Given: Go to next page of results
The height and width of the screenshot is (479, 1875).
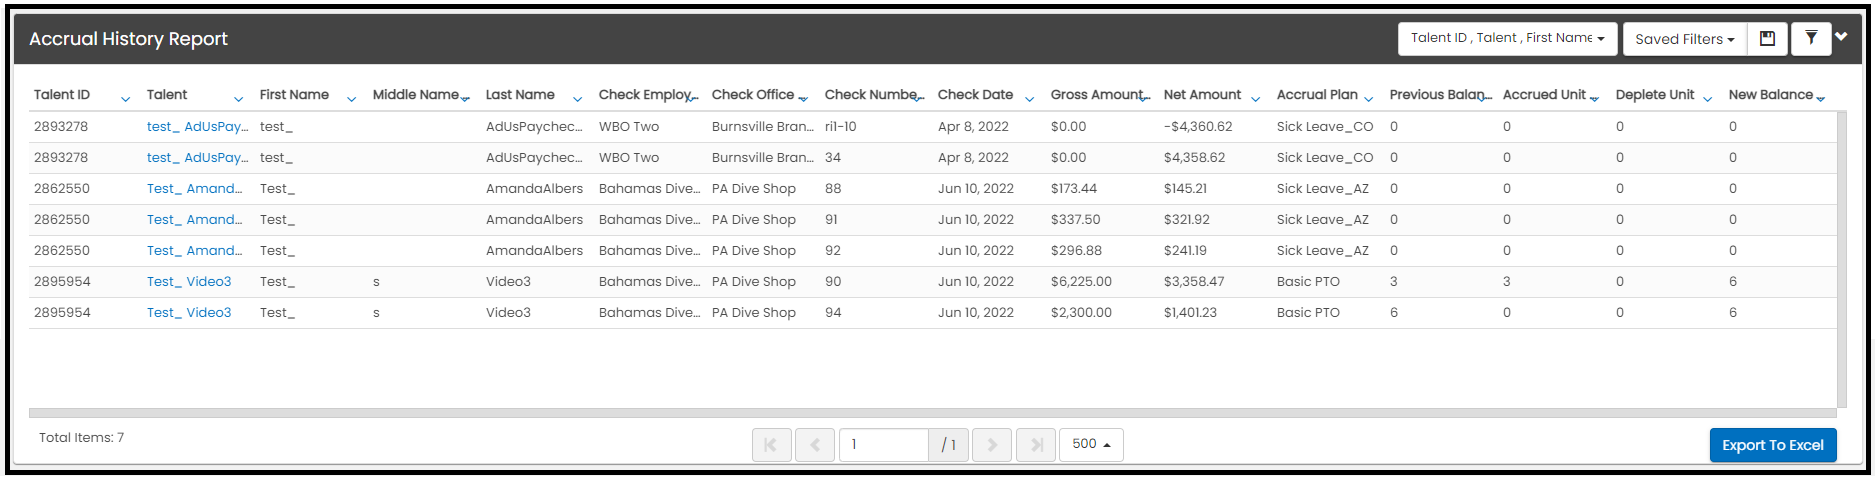Looking at the screenshot, I should pyautogui.click(x=992, y=445).
